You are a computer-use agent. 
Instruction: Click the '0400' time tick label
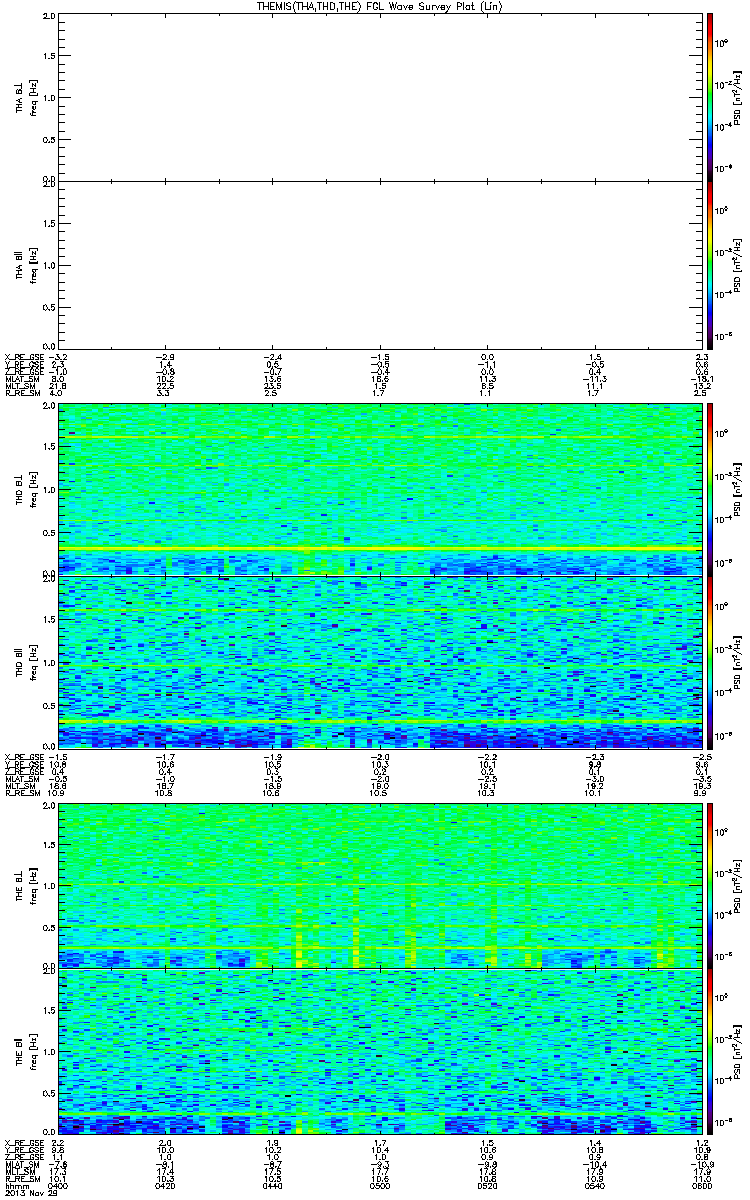(59, 1185)
